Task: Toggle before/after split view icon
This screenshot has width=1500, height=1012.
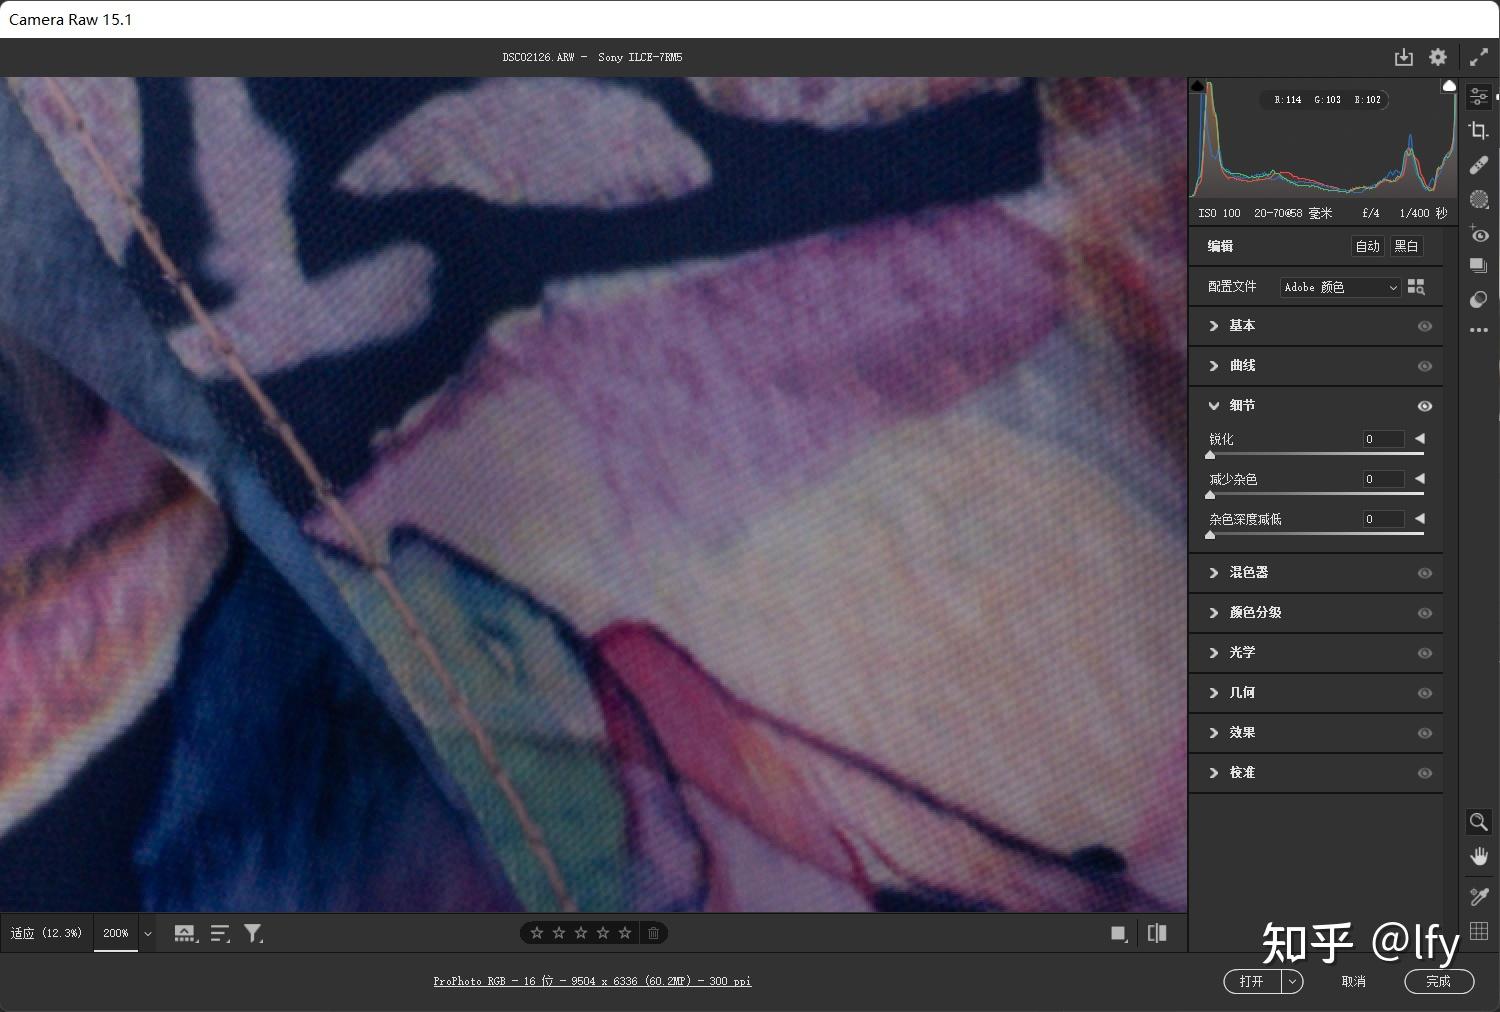Action: [1157, 933]
